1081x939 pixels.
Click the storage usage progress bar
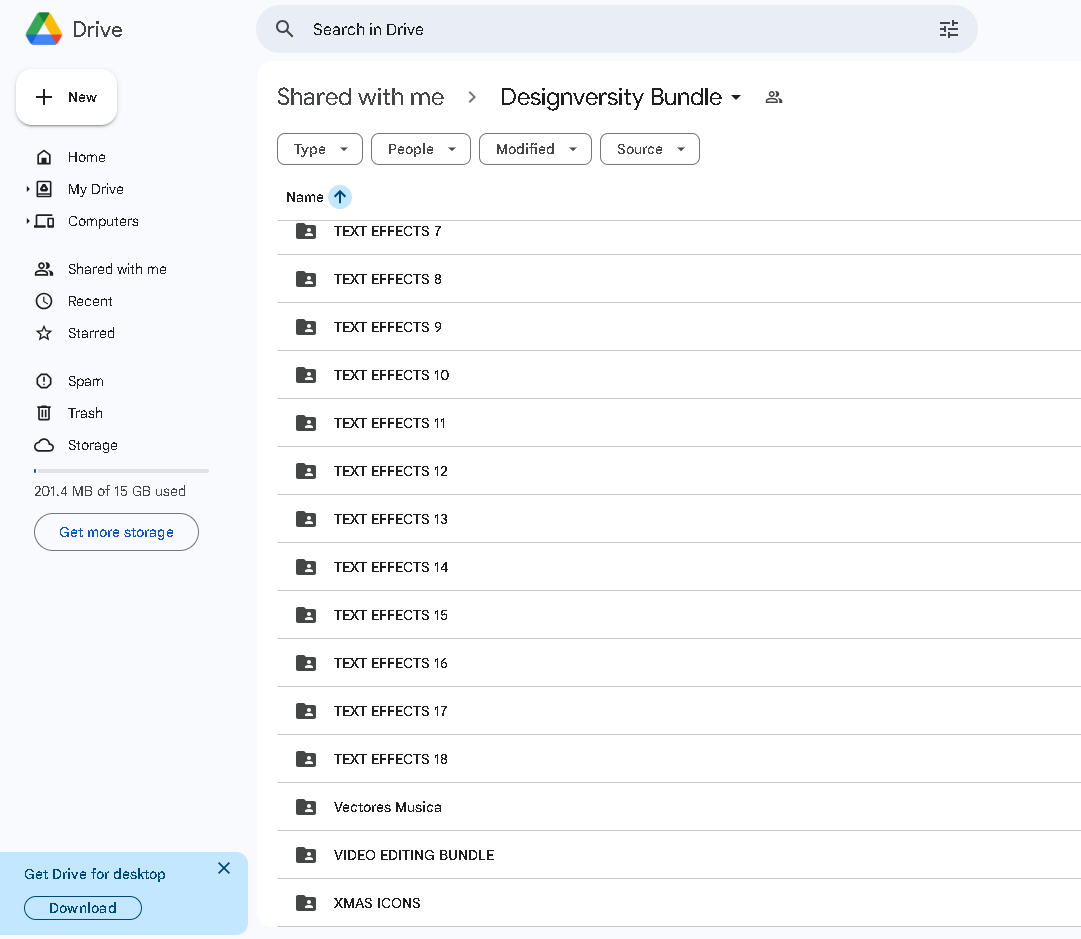coord(121,470)
